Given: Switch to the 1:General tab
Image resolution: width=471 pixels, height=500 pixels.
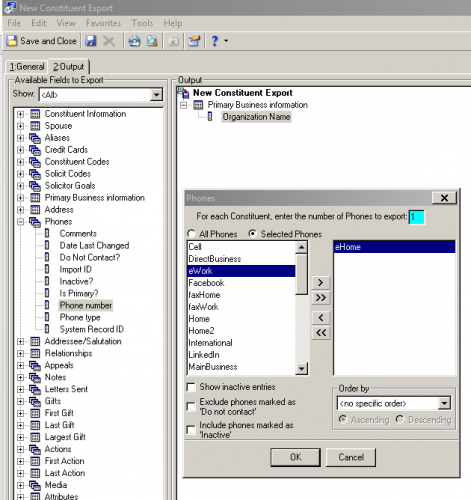Looking at the screenshot, I should pos(27,67).
